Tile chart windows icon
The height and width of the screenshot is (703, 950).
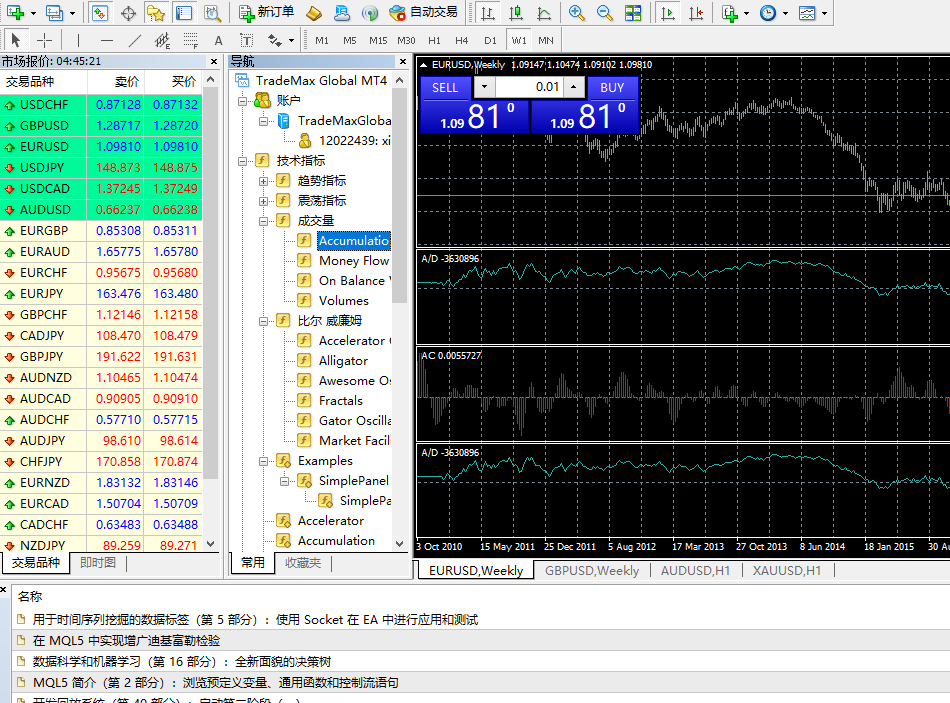pos(633,13)
